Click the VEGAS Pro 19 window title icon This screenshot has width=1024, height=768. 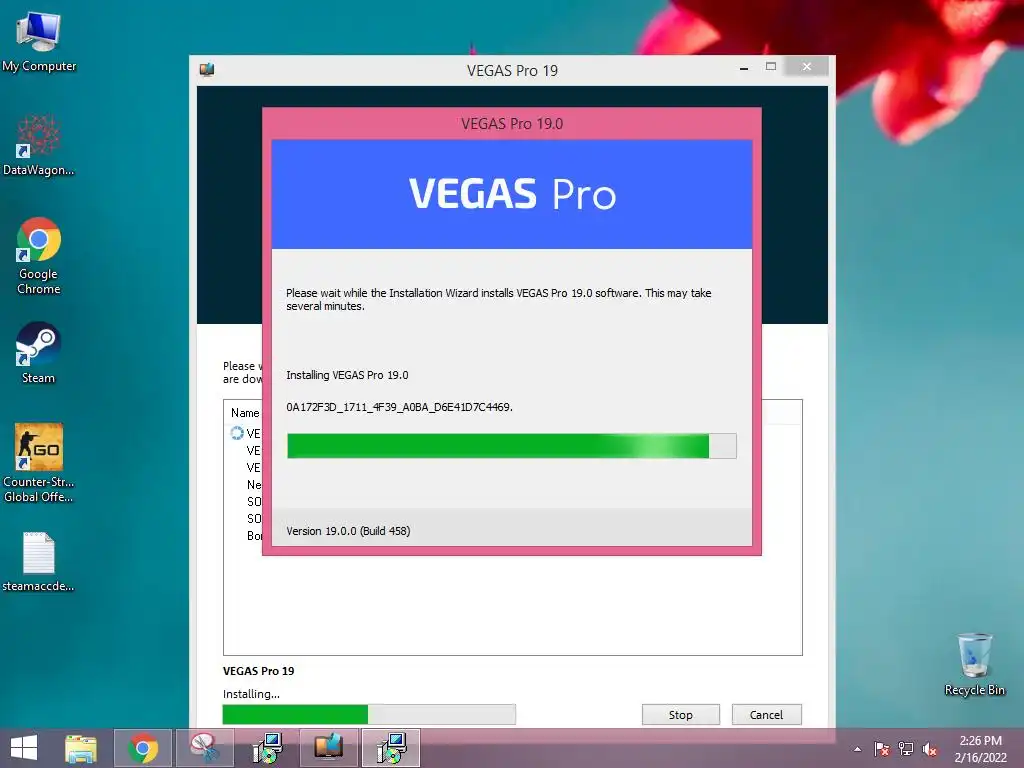coord(207,70)
